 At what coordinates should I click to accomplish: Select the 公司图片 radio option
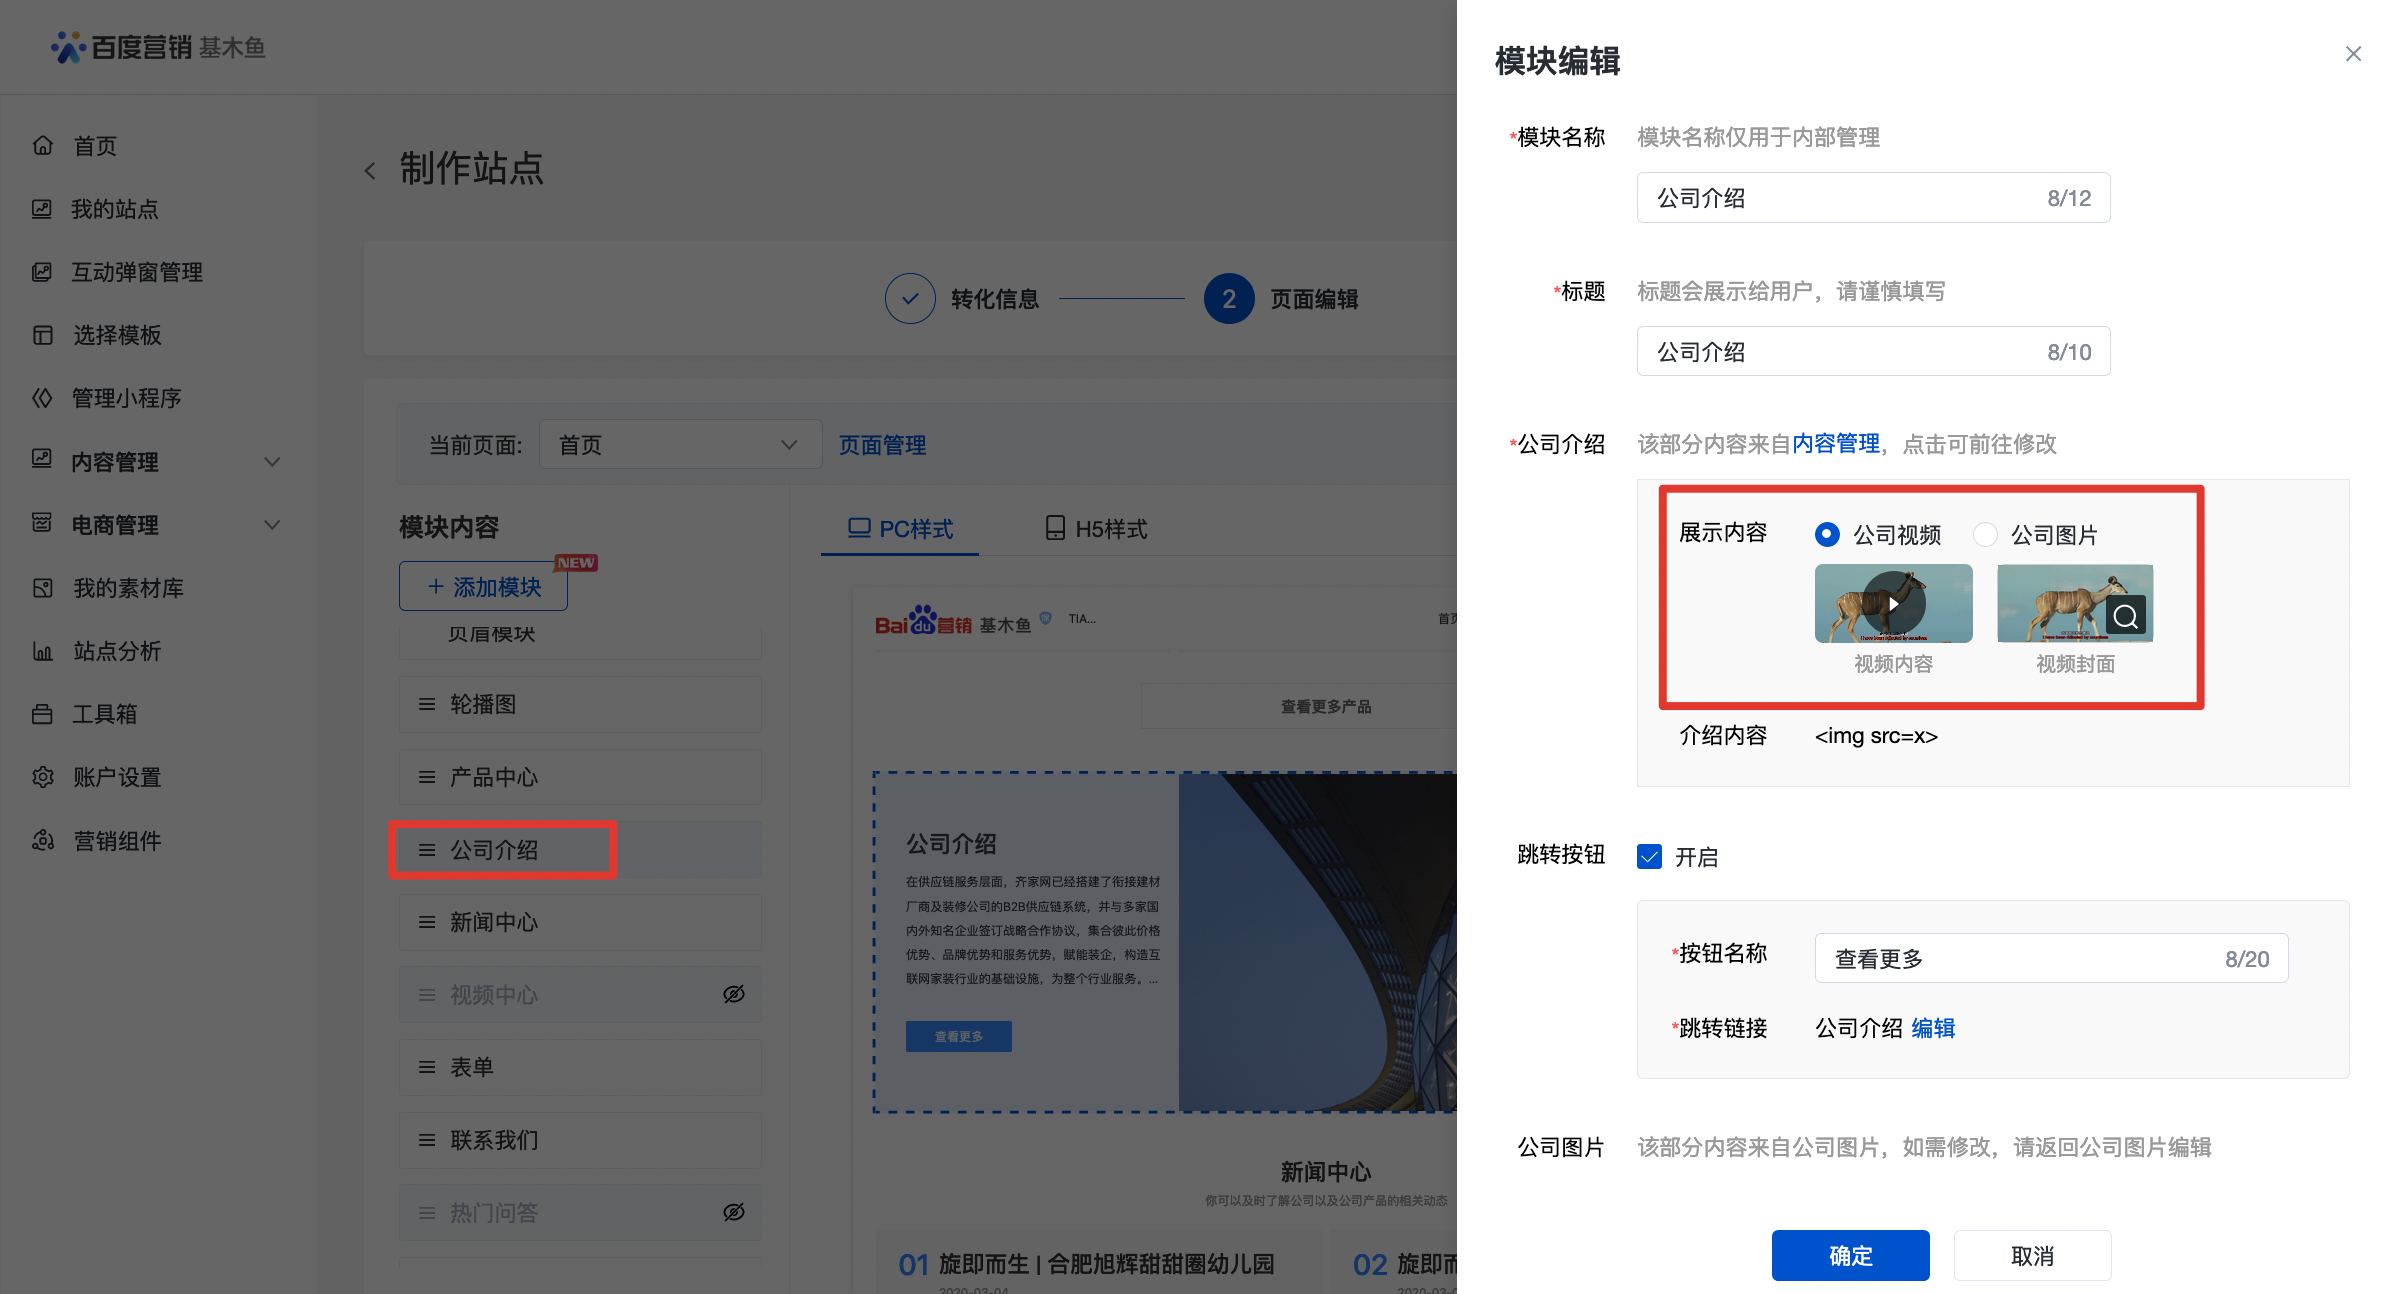pyautogui.click(x=1985, y=535)
